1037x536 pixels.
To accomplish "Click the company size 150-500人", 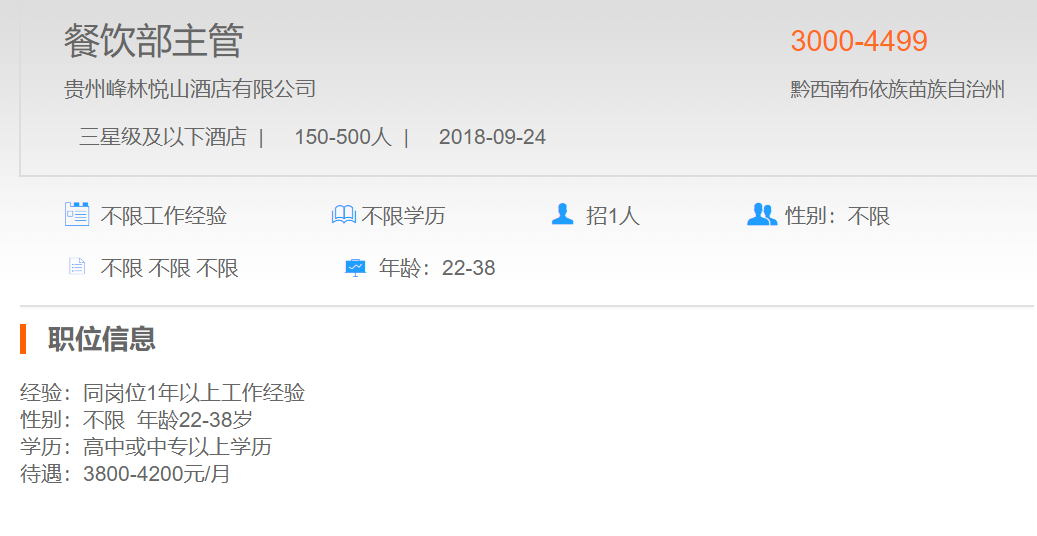I will pyautogui.click(x=343, y=137).
